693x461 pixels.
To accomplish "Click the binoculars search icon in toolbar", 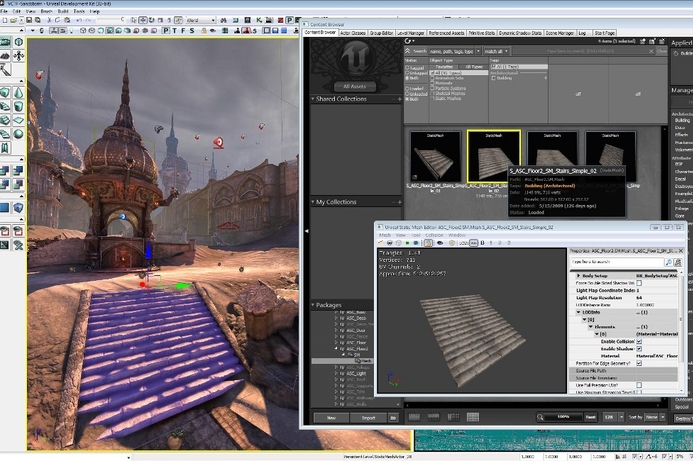I will click(x=224, y=20).
